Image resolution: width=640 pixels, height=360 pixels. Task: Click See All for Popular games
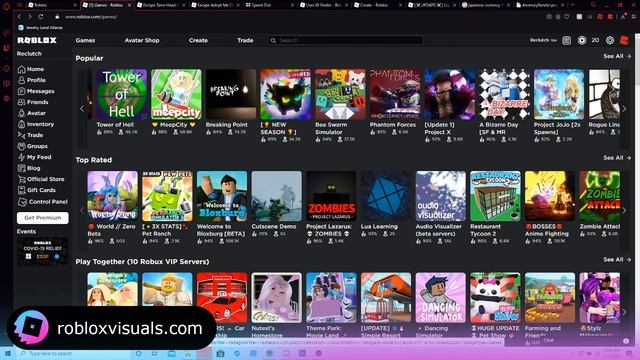(617, 56)
